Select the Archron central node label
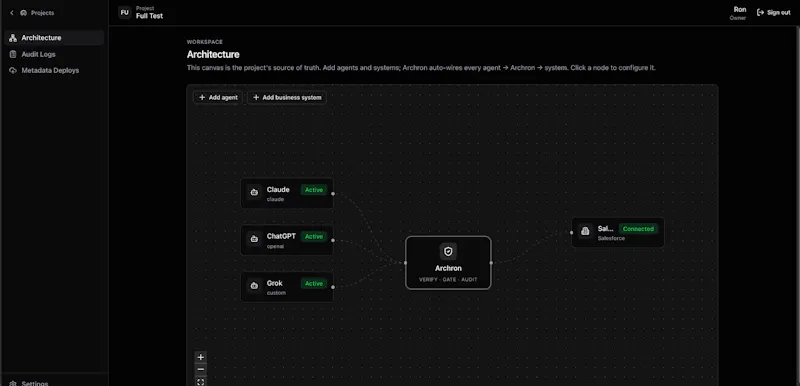The width and height of the screenshot is (800, 386). point(448,268)
